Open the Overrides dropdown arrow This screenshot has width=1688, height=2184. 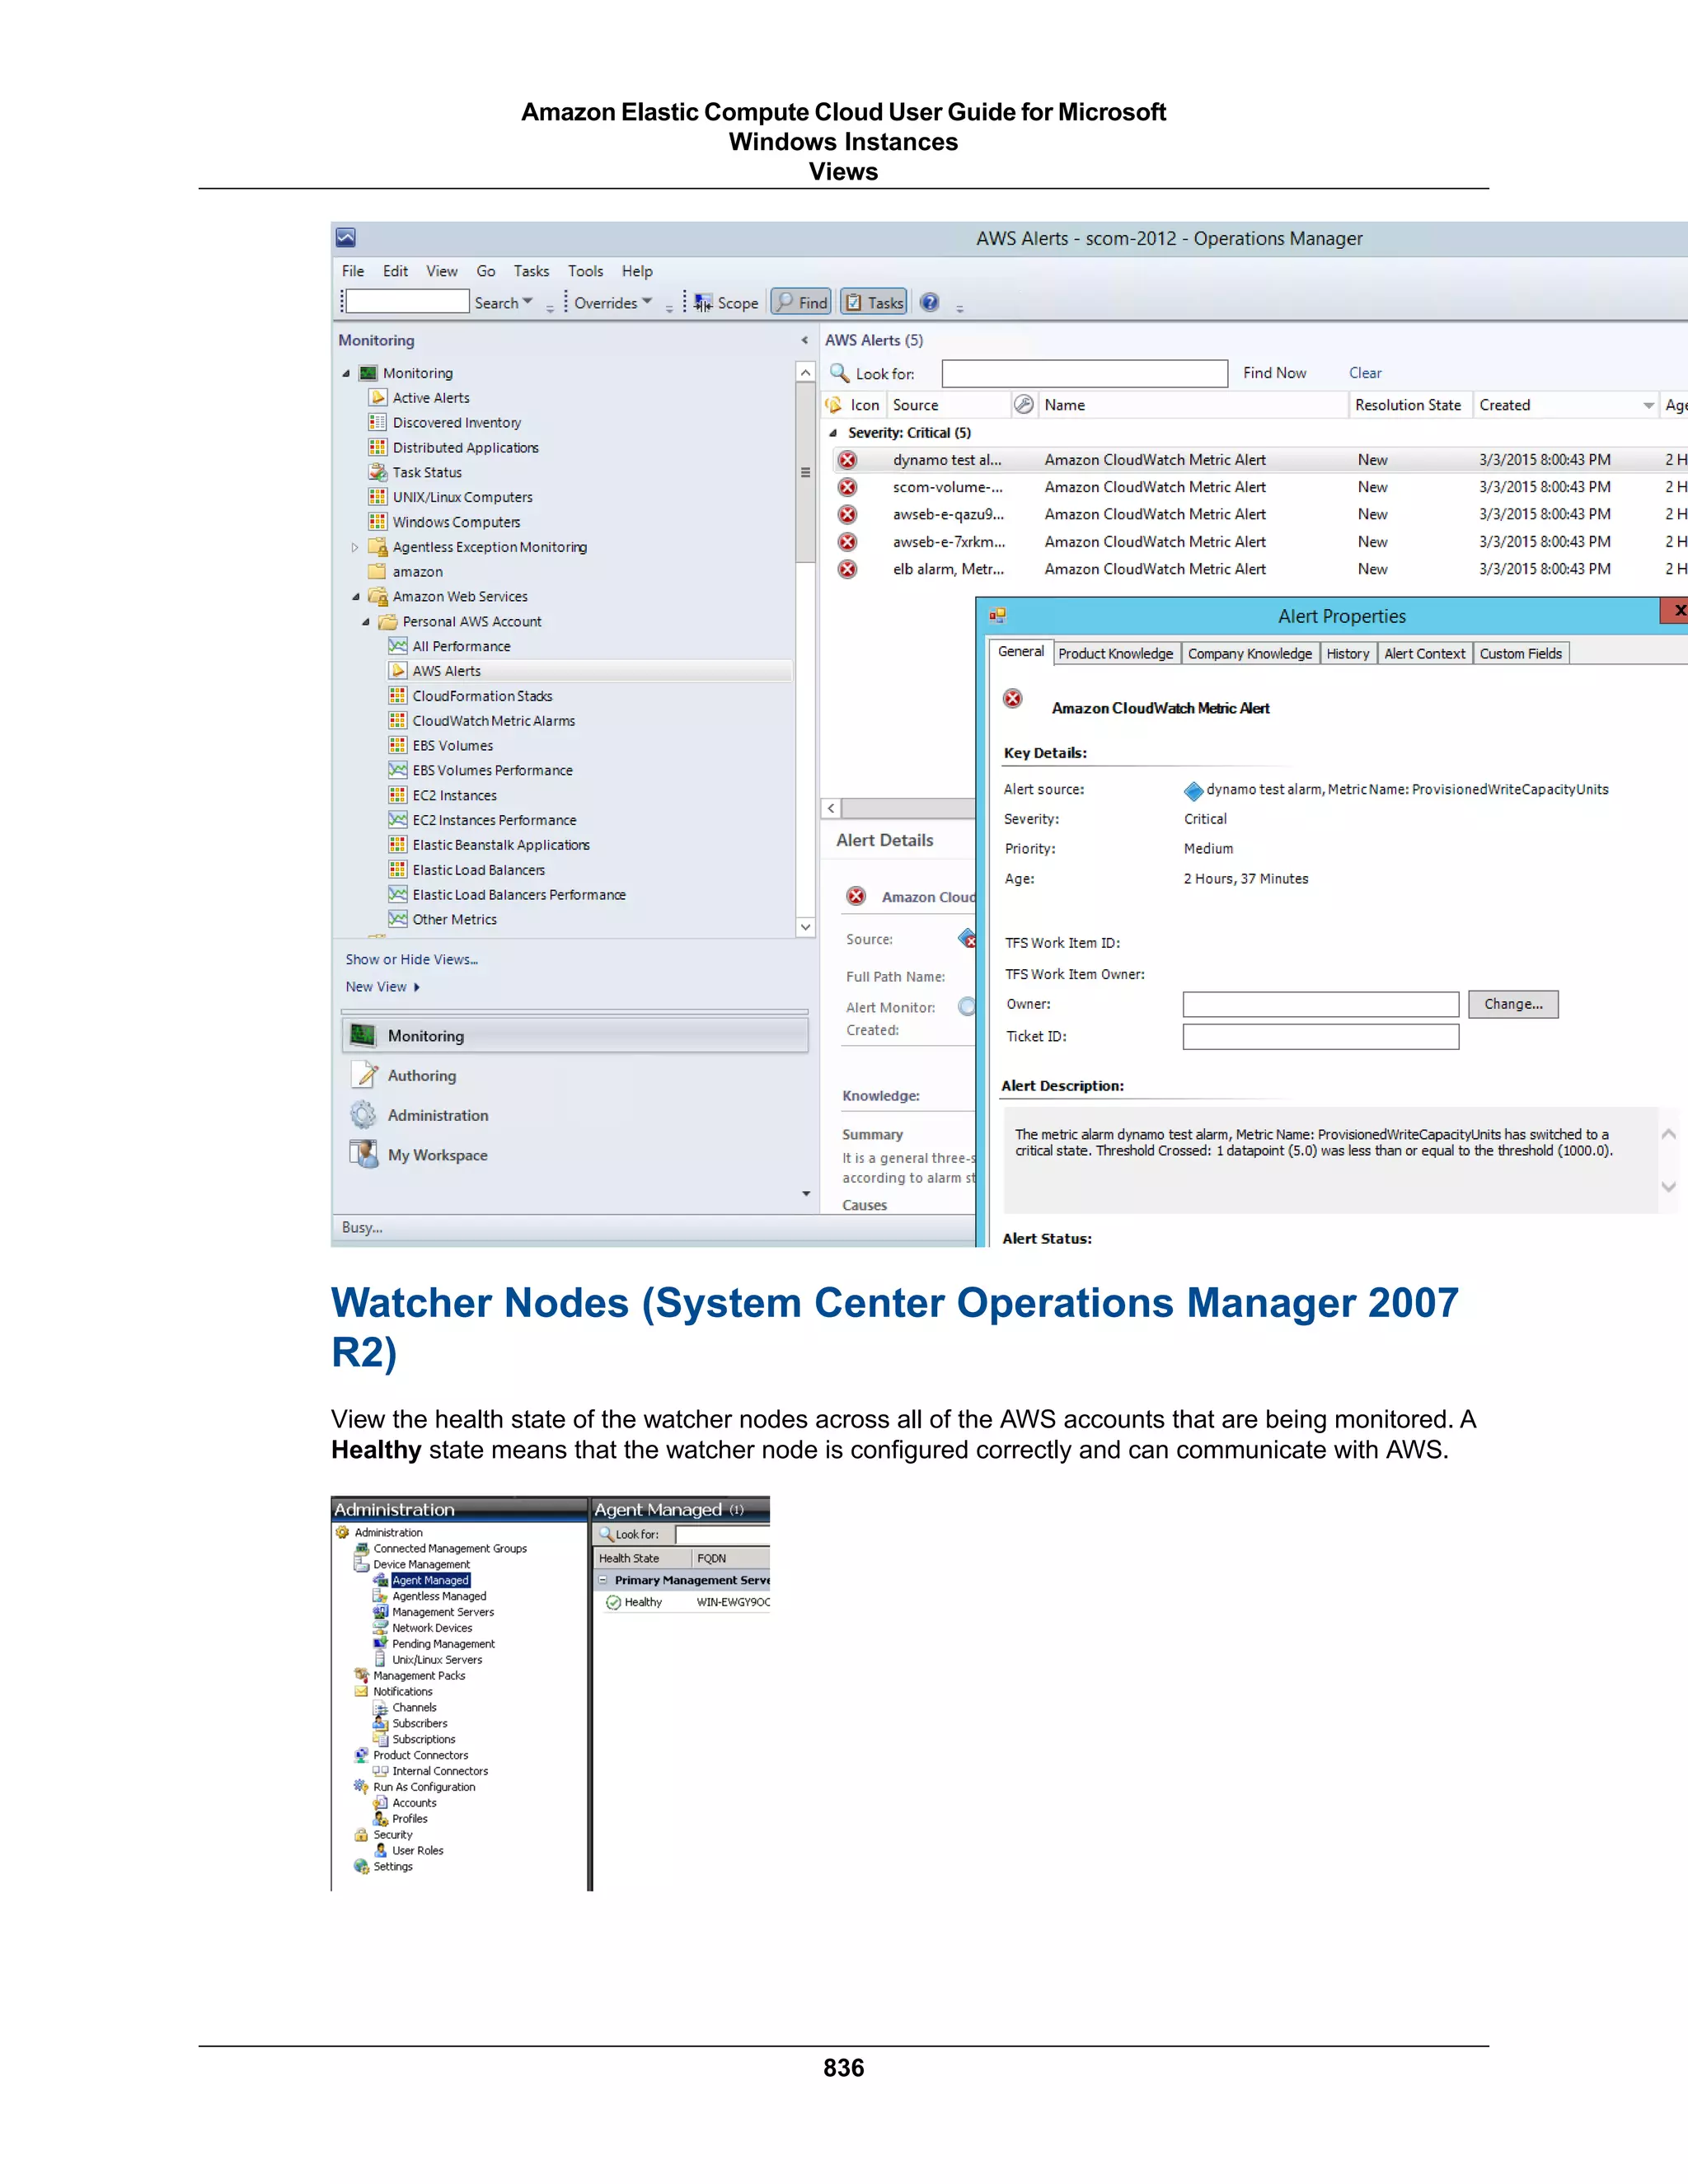coord(647,301)
